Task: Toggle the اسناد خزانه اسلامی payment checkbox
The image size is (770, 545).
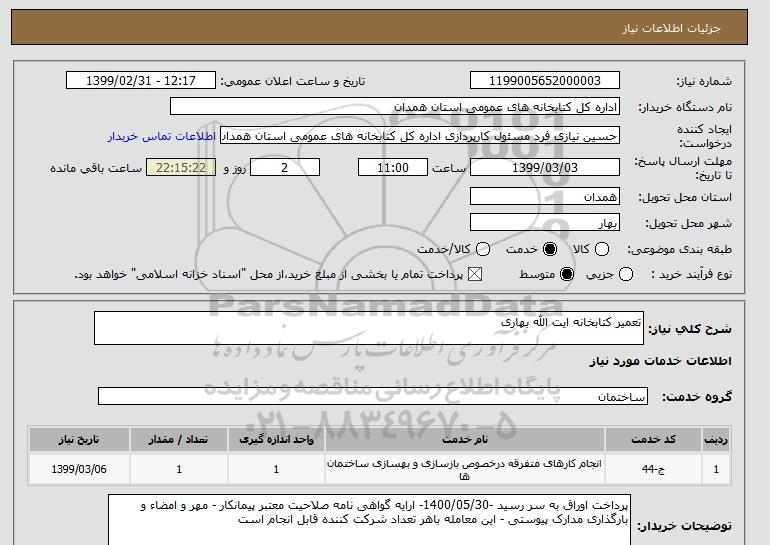Action: (475, 274)
